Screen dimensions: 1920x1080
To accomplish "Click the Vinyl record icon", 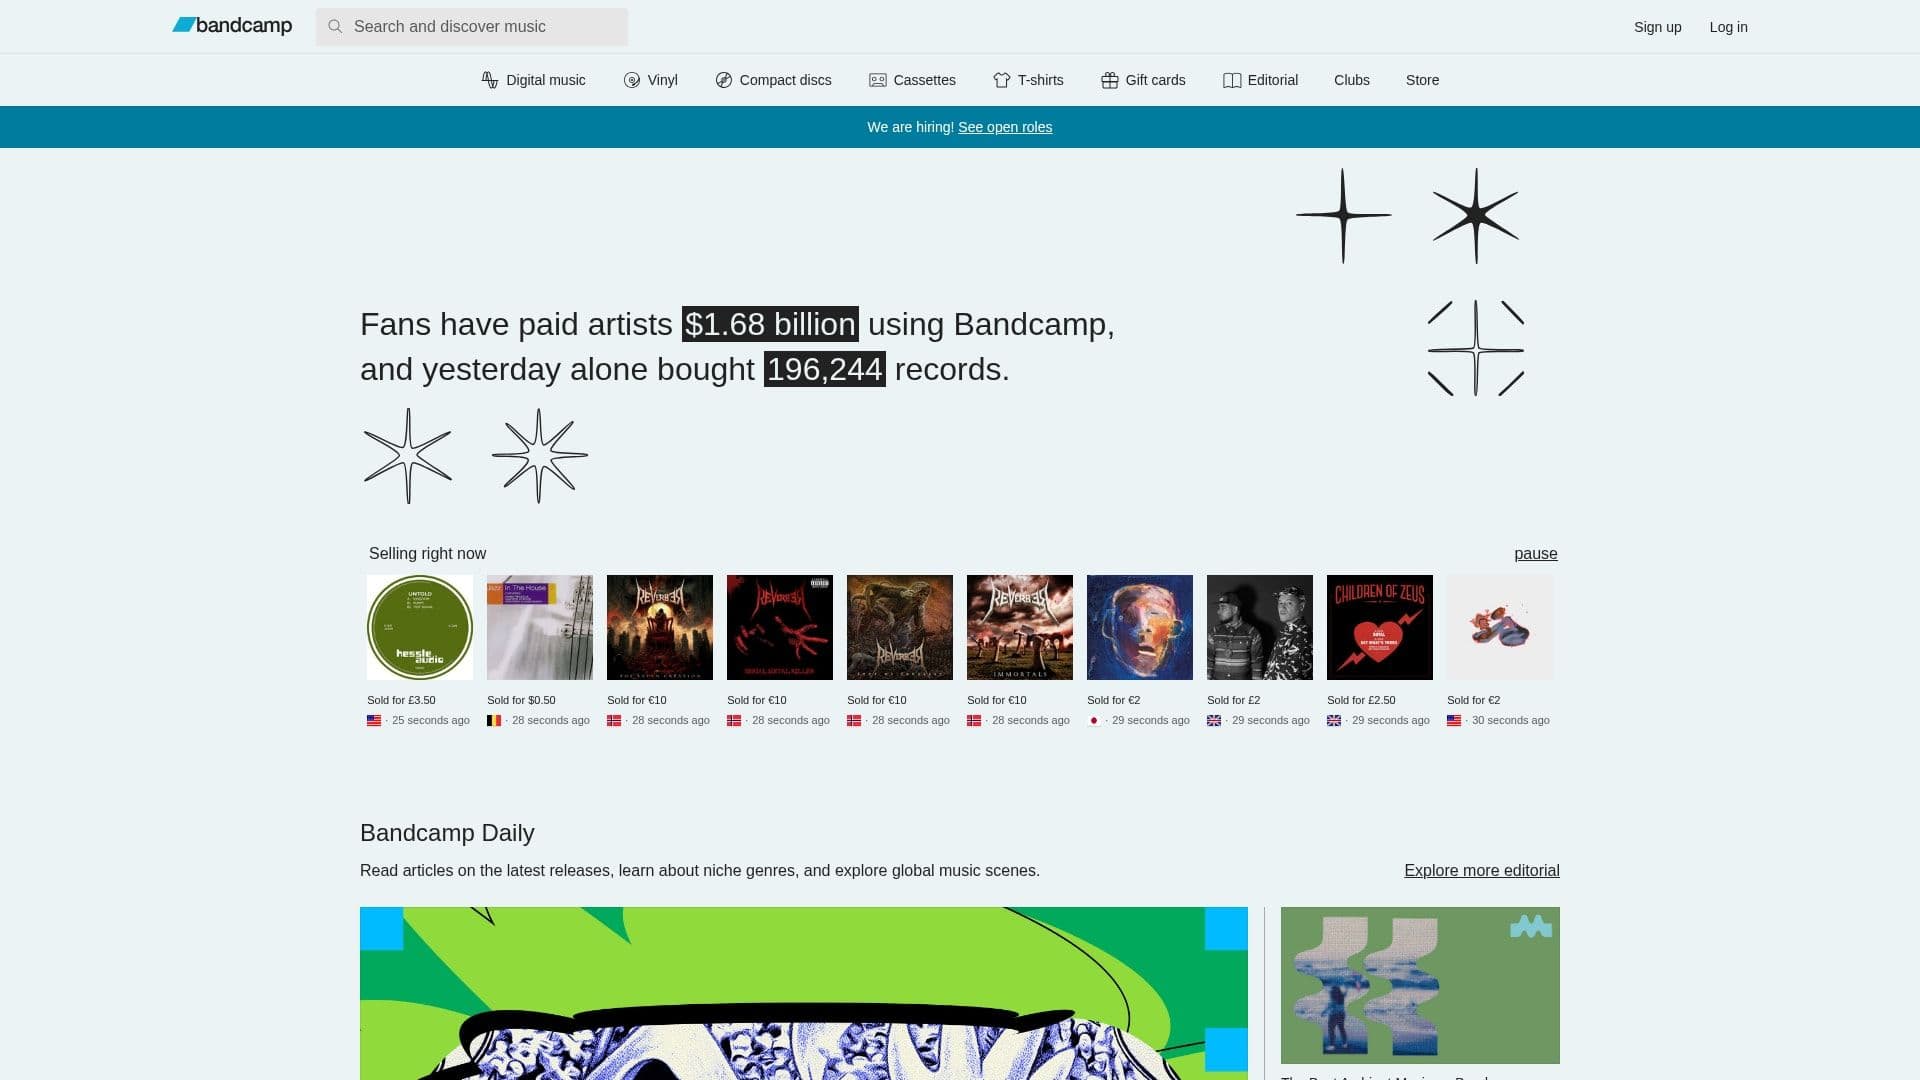I will (632, 80).
